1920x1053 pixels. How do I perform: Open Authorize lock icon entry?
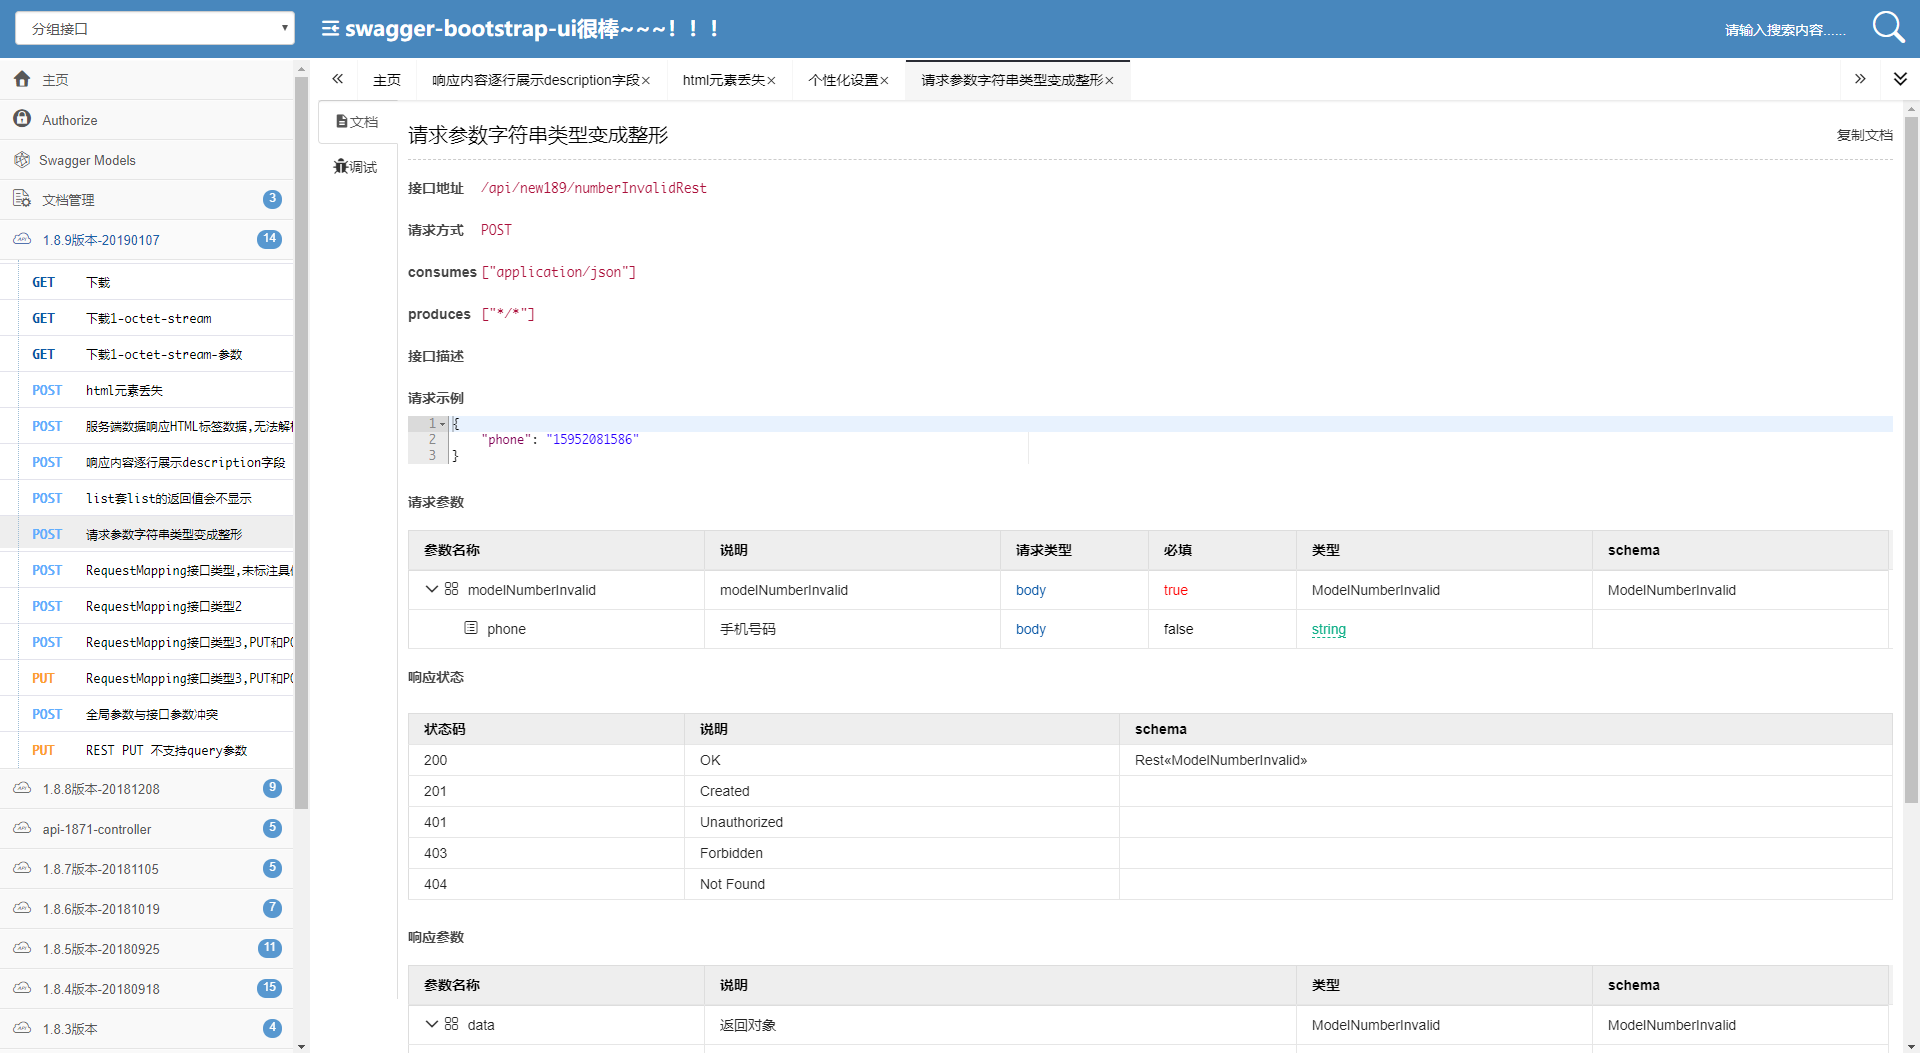pyautogui.click(x=22, y=119)
